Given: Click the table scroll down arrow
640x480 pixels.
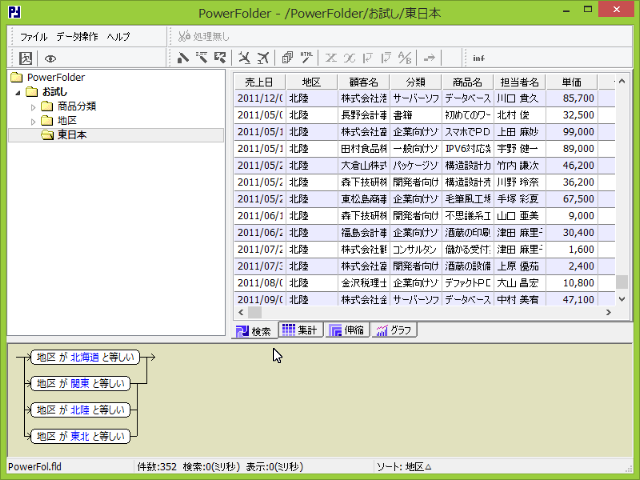Looking at the screenshot, I should 622,299.
